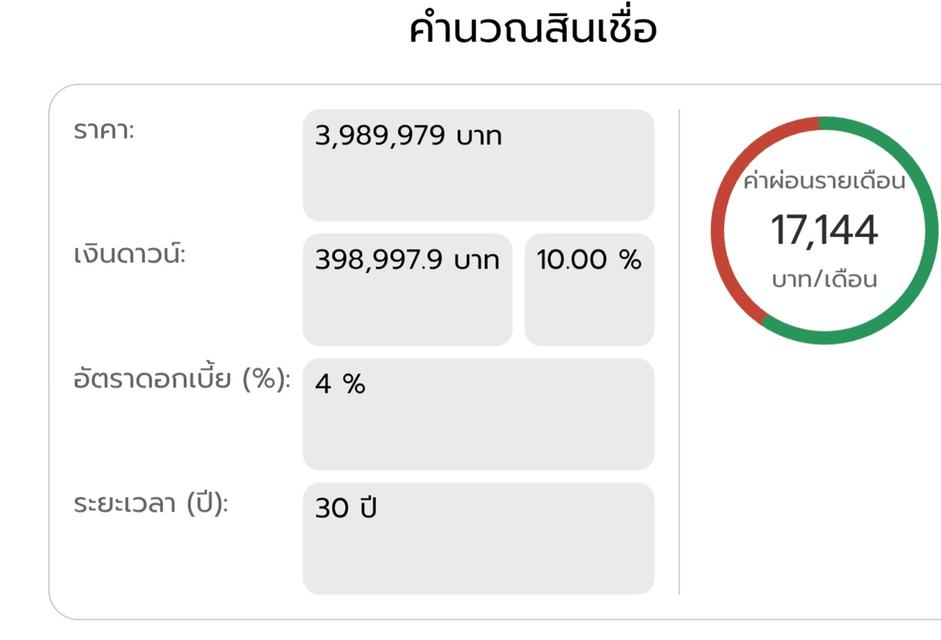Image resolution: width=941 pixels, height=640 pixels.
Task: Select the interest rate field showing 4 %
Action: 478,413
